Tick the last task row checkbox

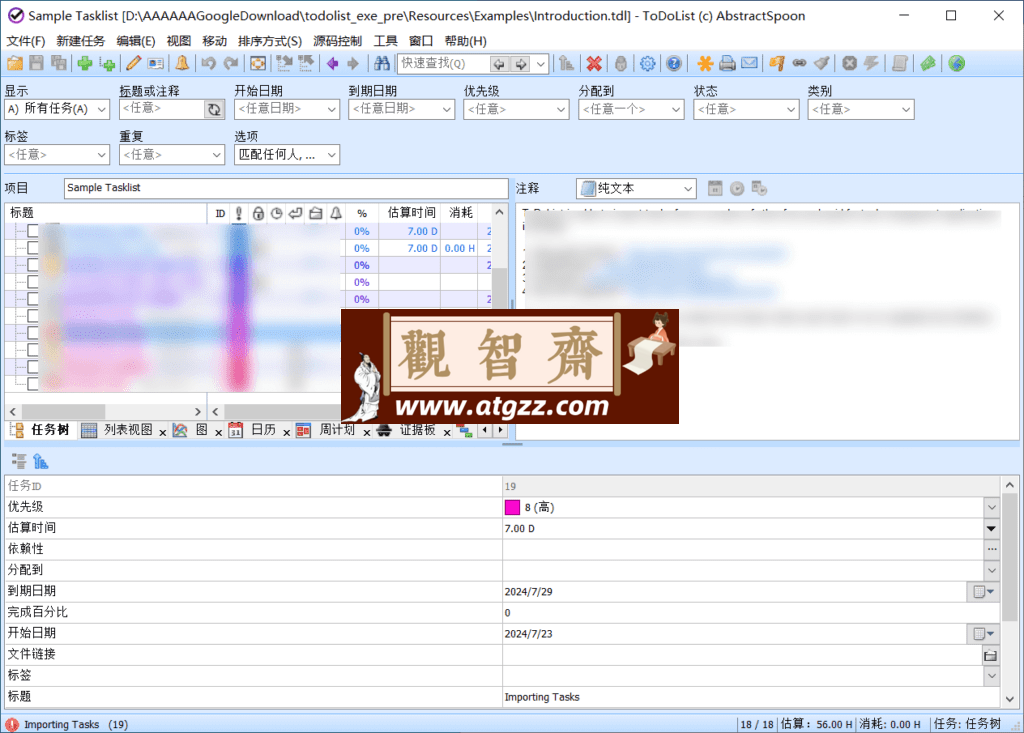(x=33, y=383)
